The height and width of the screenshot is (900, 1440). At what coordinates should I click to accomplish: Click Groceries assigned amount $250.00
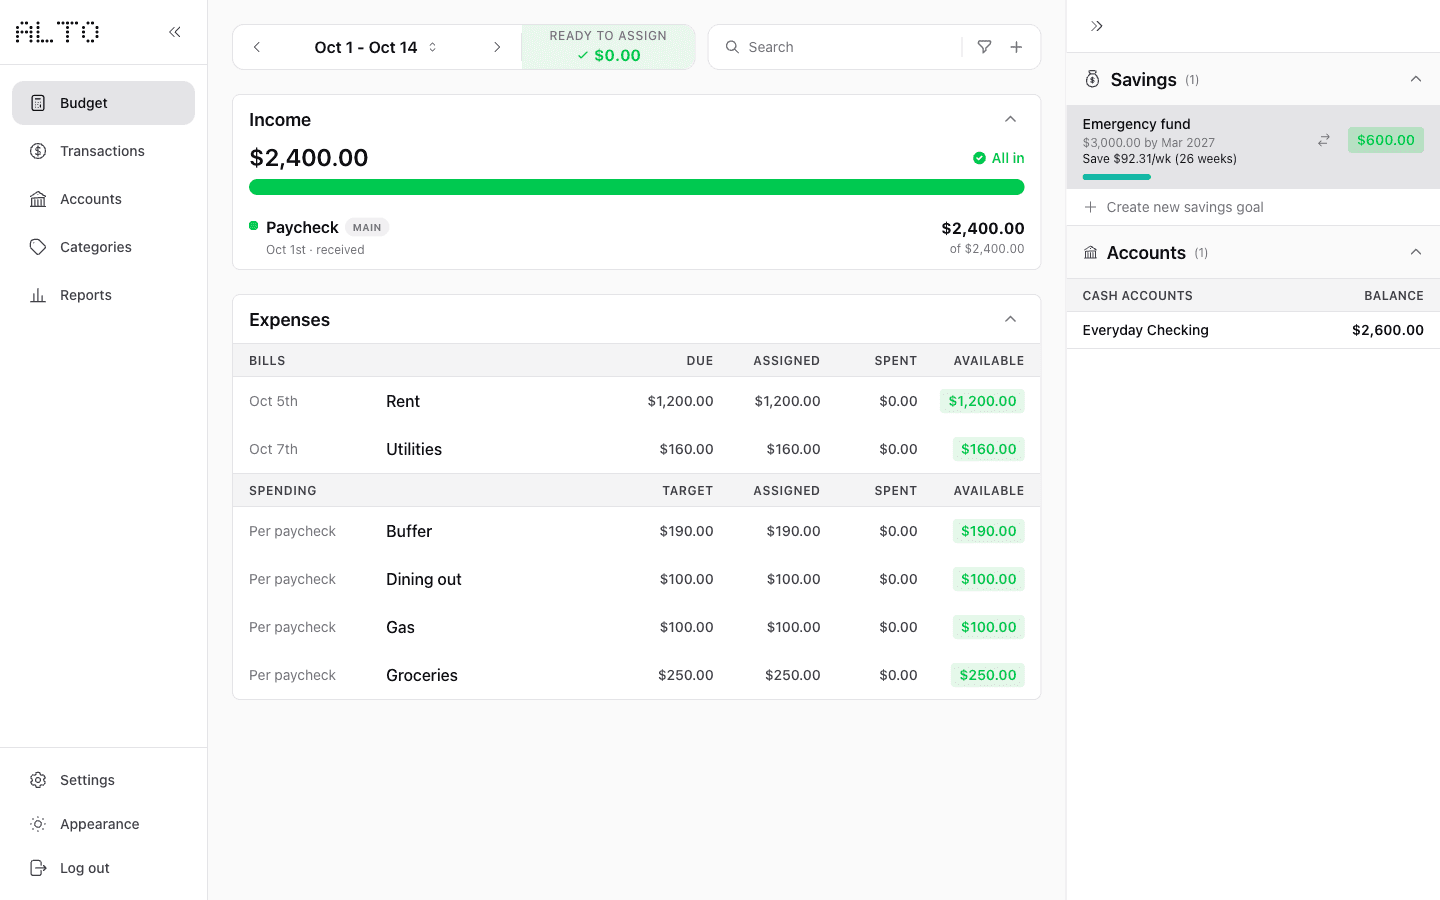coord(792,675)
